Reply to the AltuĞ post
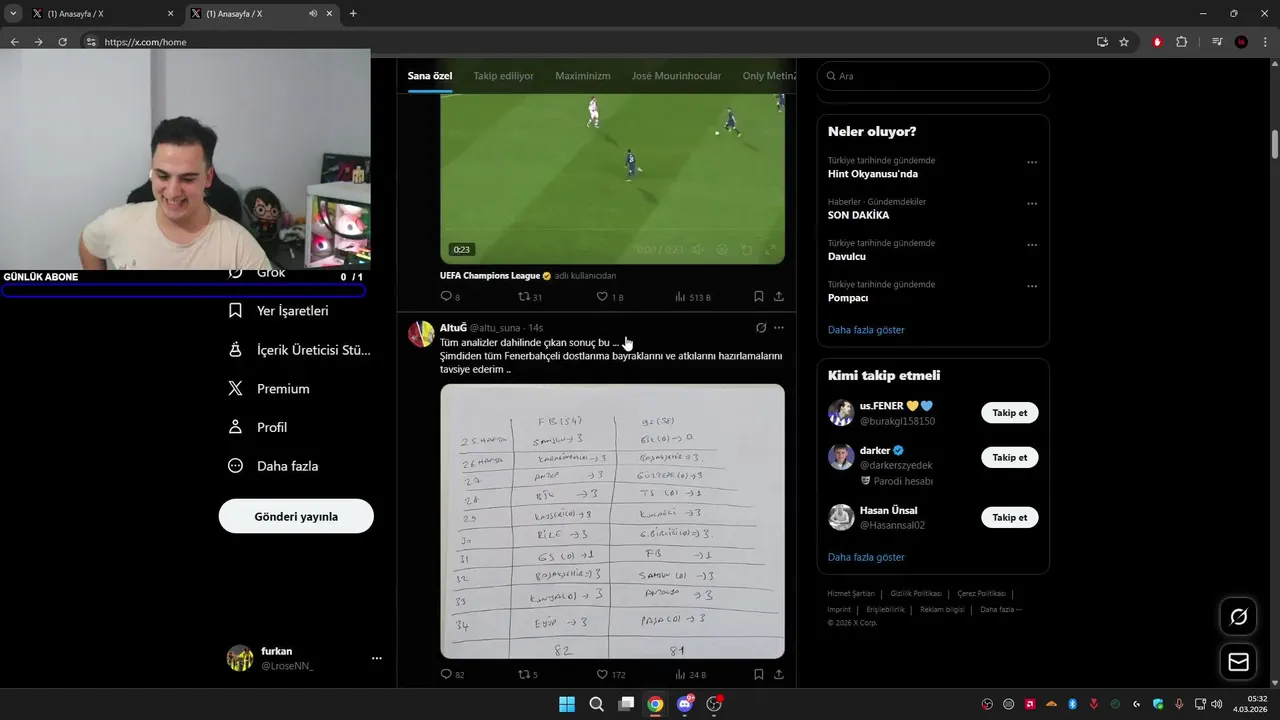Viewport: 1280px width, 720px height. click(452, 675)
